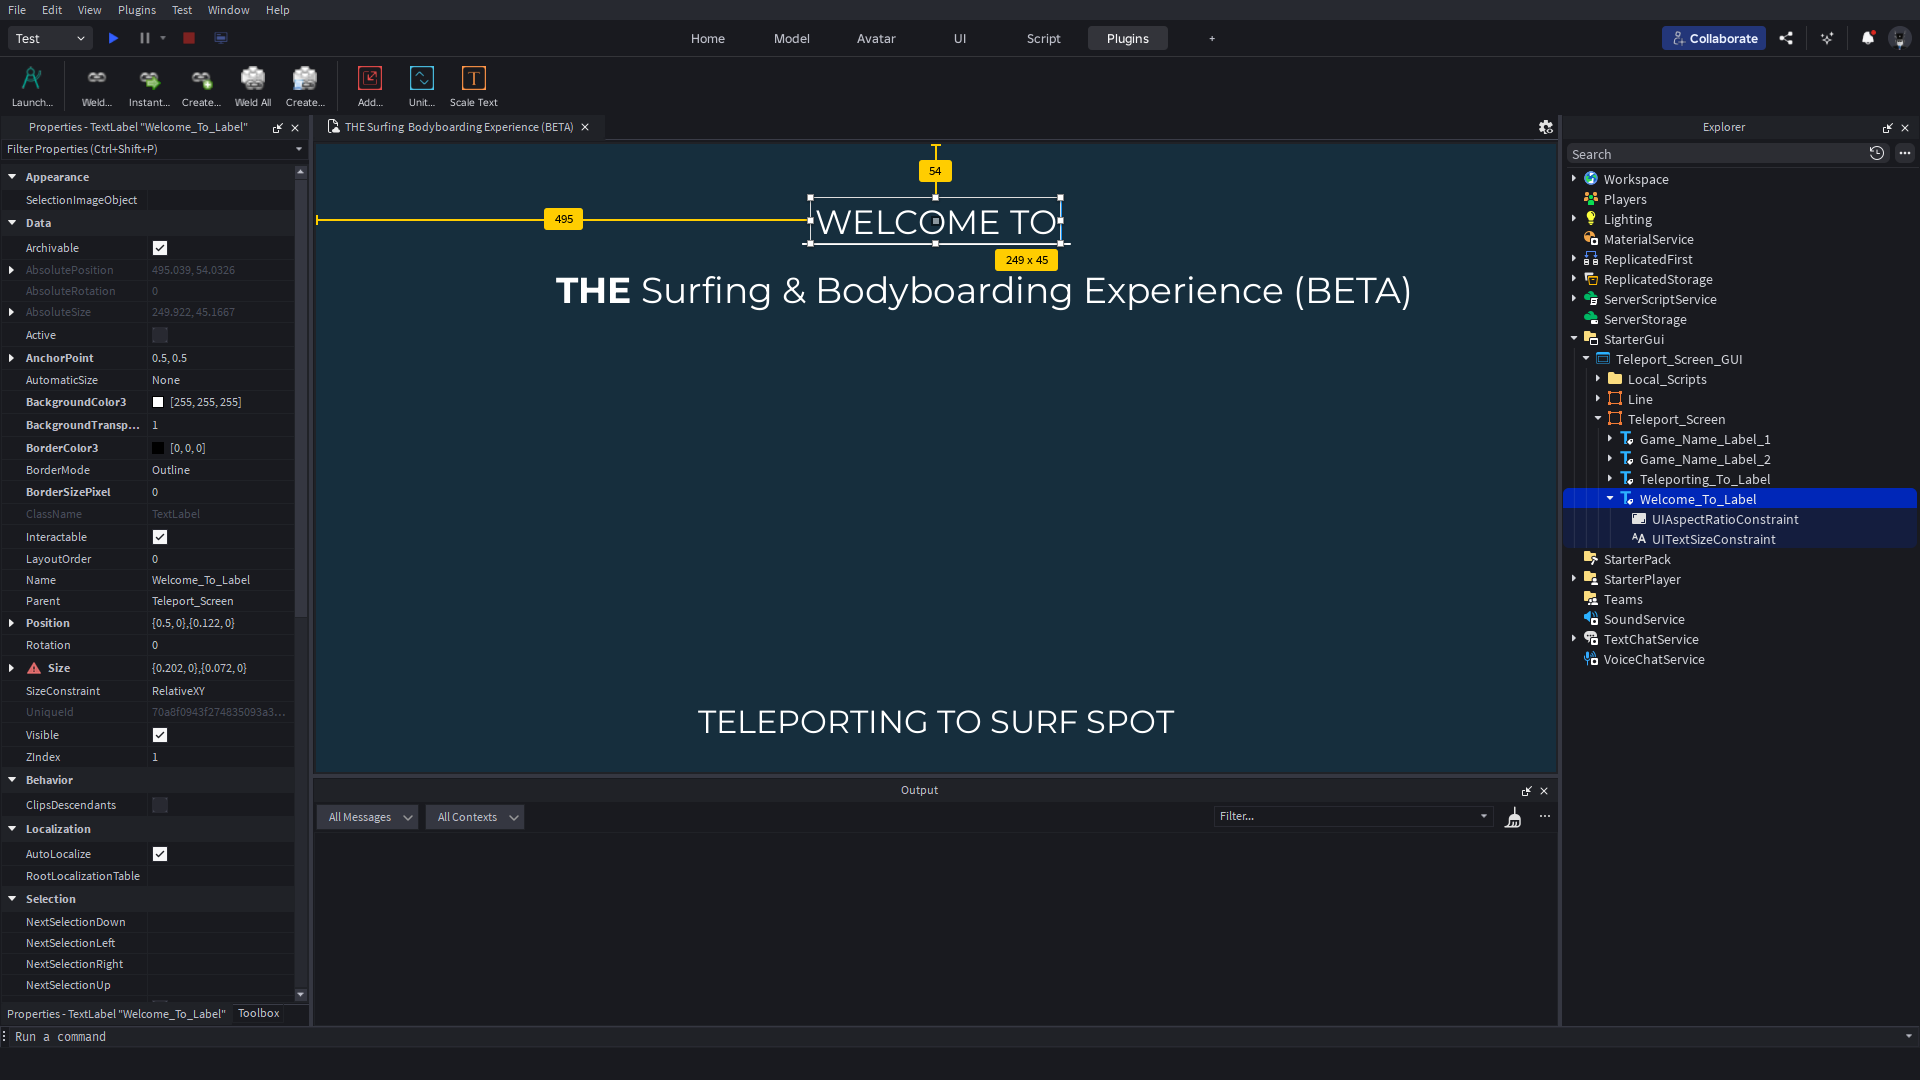Click the Explorer search history icon
The width and height of the screenshot is (1920, 1080).
(x=1877, y=153)
